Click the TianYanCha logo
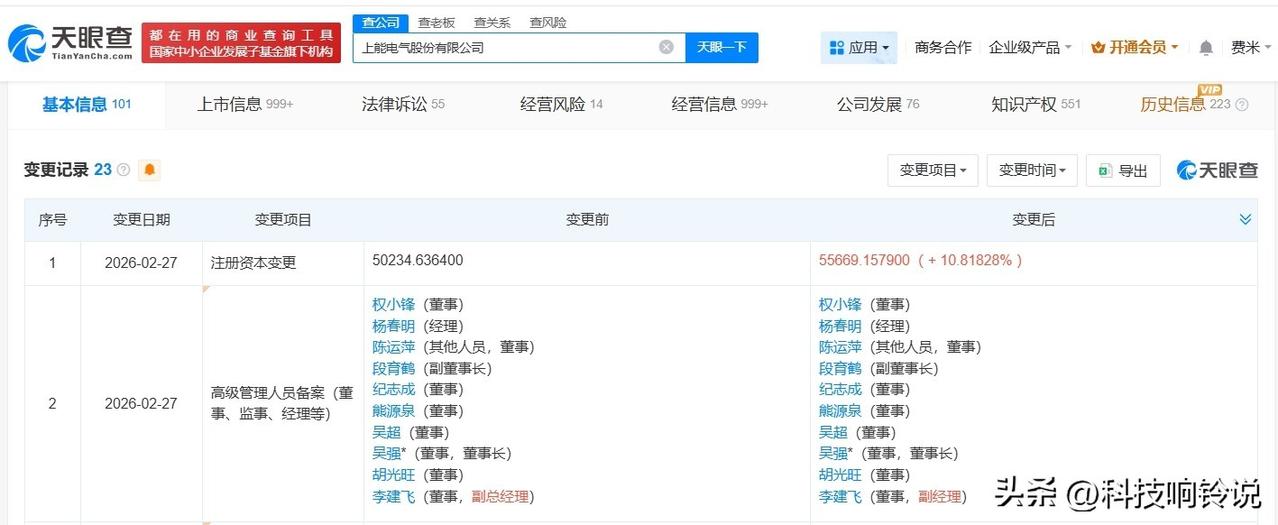This screenshot has height=525, width=1278. (x=70, y=42)
